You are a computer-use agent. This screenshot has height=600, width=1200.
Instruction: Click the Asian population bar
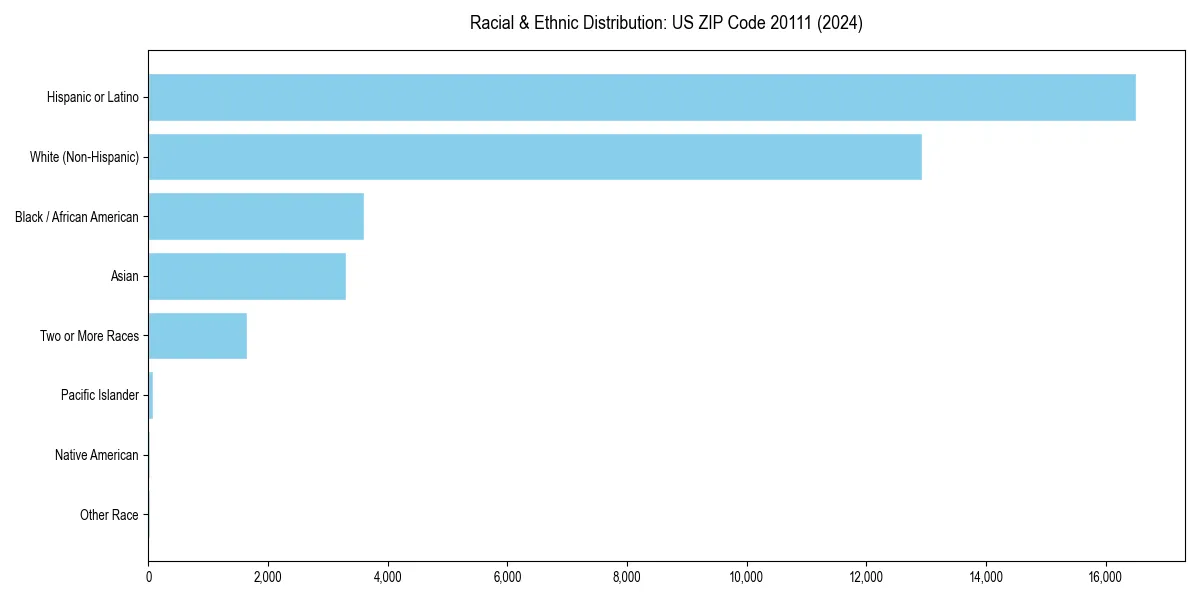coord(246,276)
